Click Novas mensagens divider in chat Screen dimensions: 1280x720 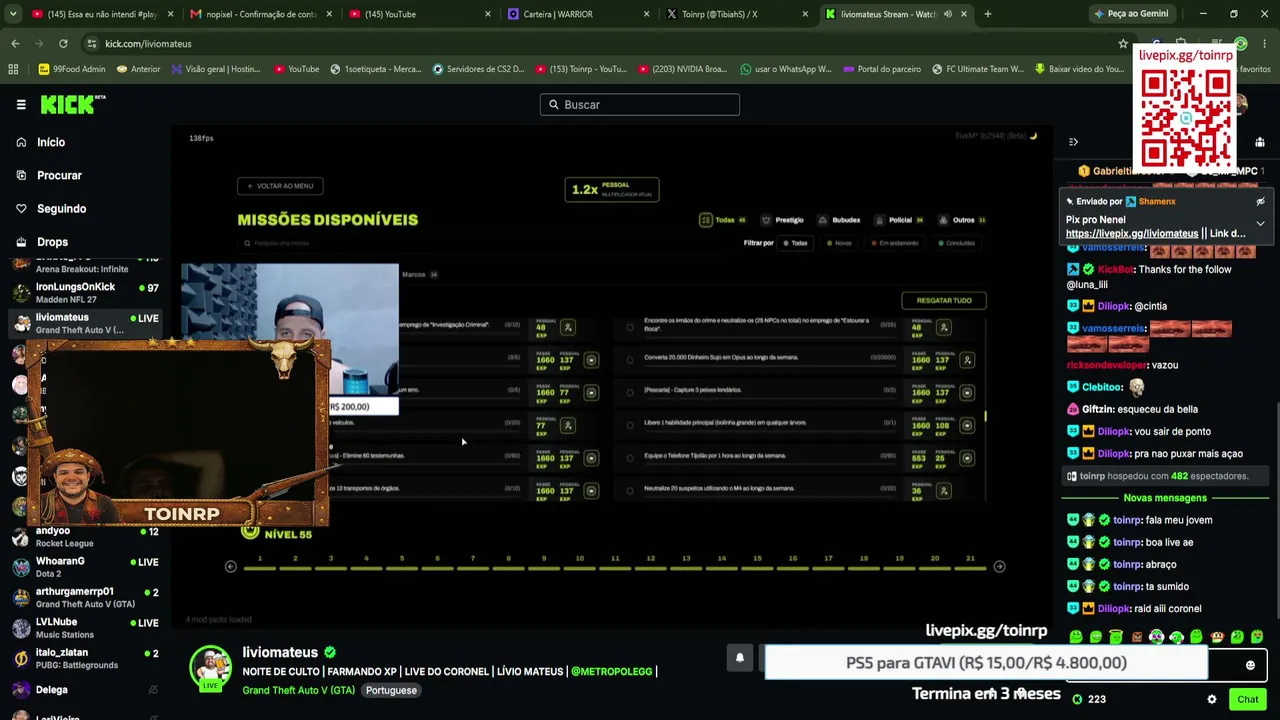(x=1165, y=498)
